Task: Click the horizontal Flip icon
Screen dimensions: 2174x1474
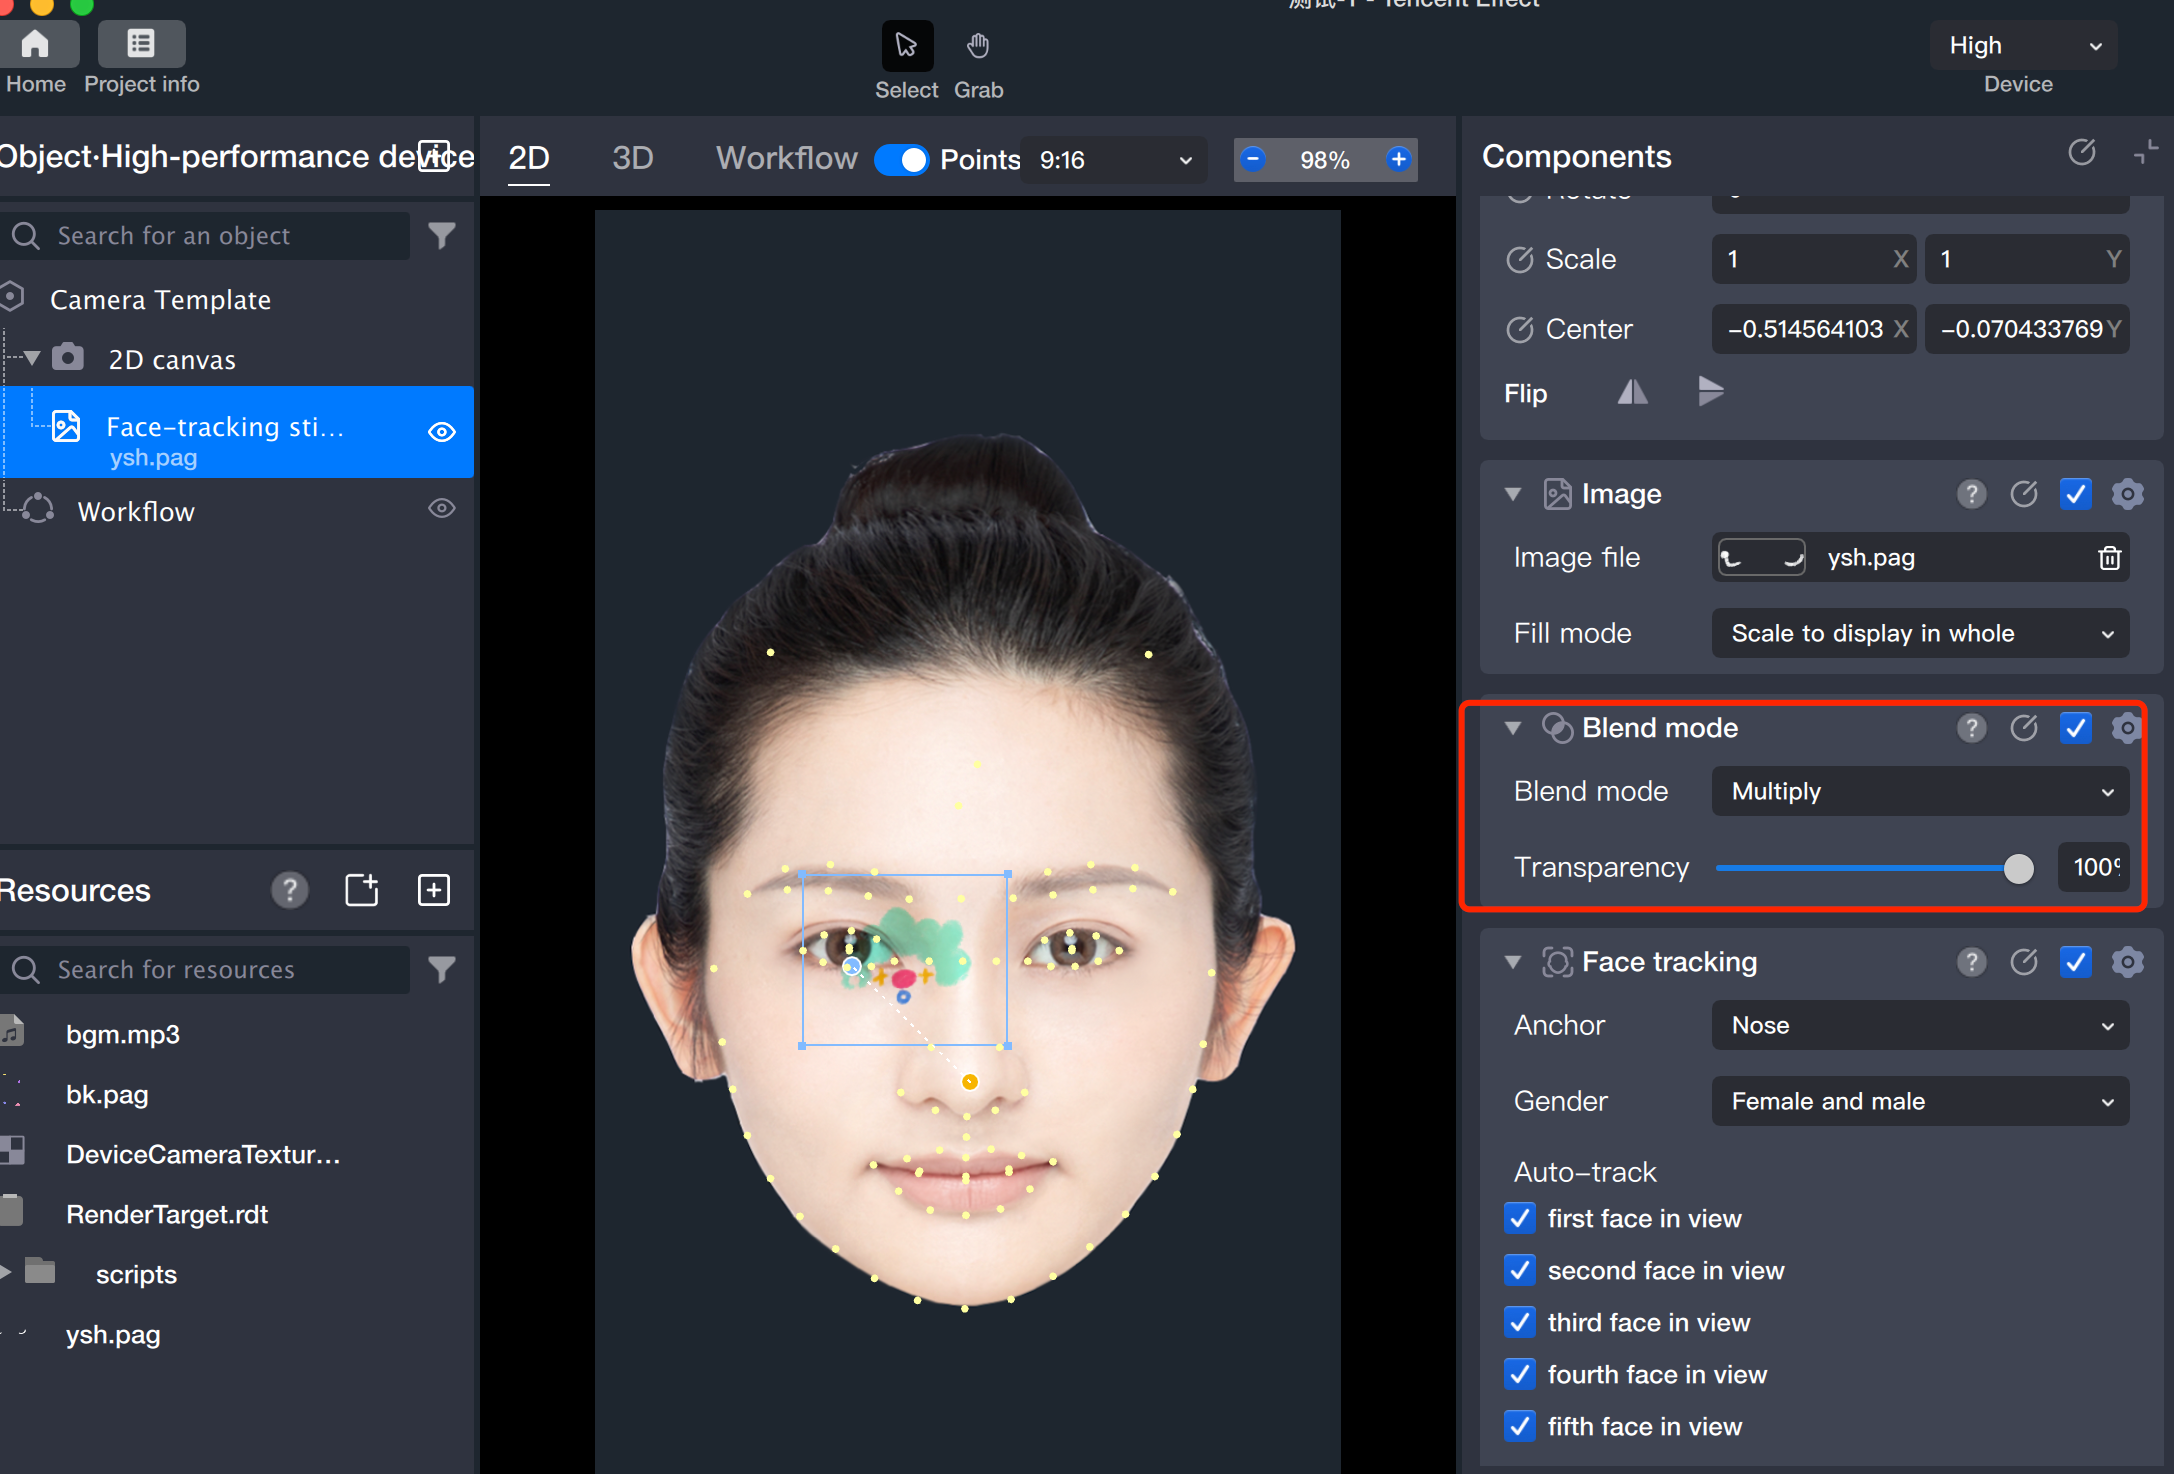Action: 1632,392
